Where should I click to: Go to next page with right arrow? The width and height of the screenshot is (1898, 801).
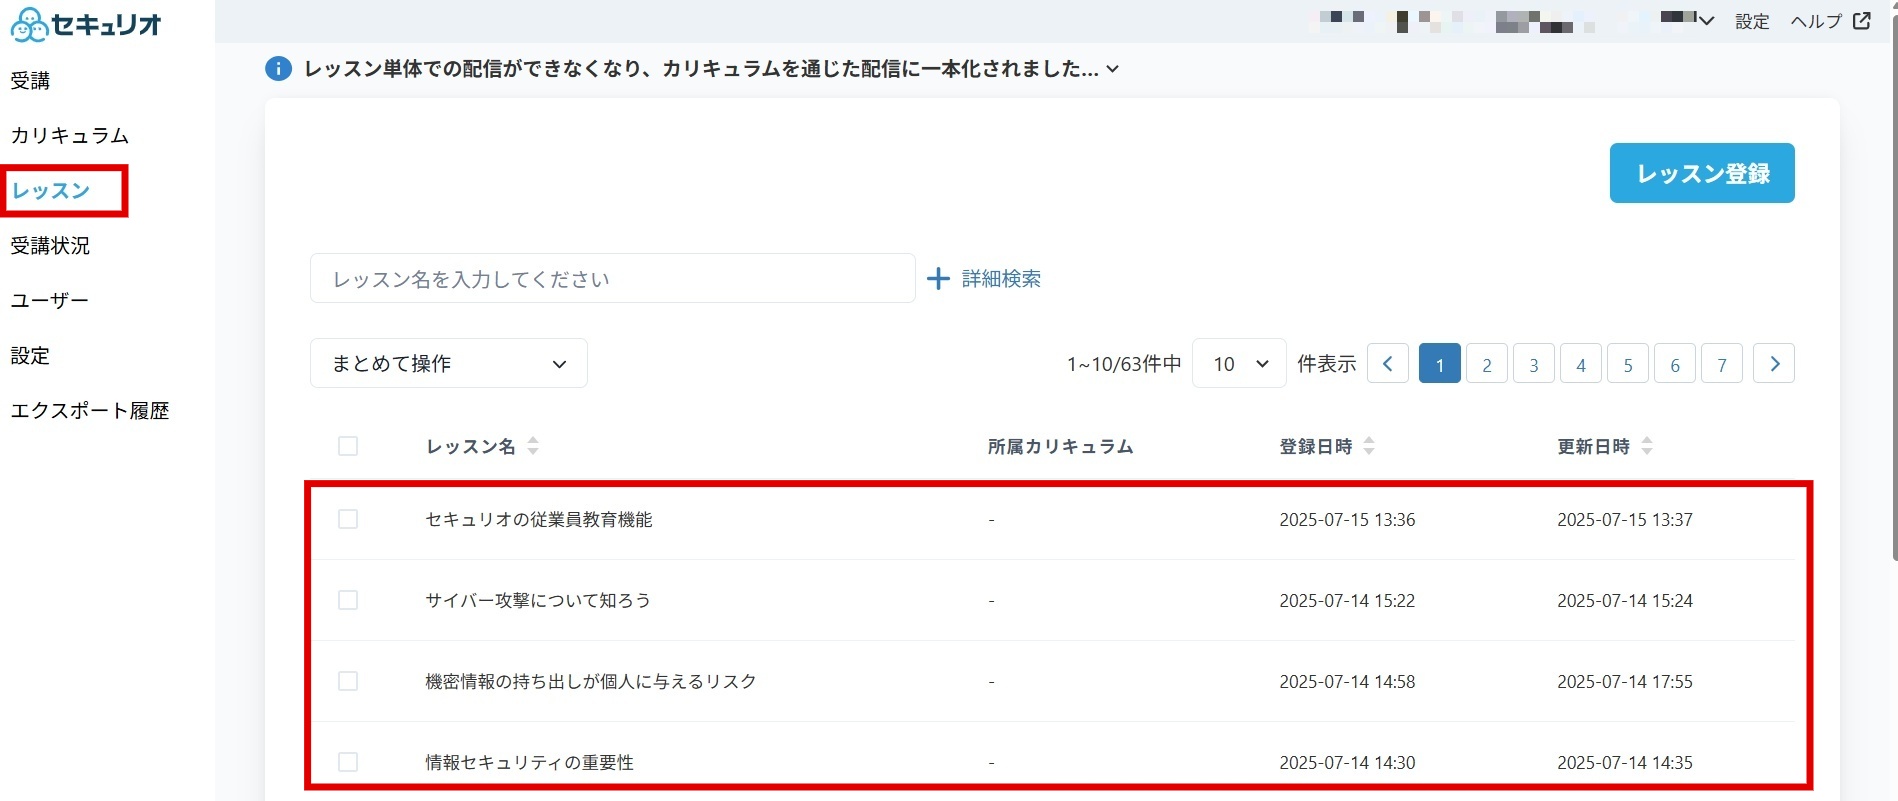[x=1774, y=364]
